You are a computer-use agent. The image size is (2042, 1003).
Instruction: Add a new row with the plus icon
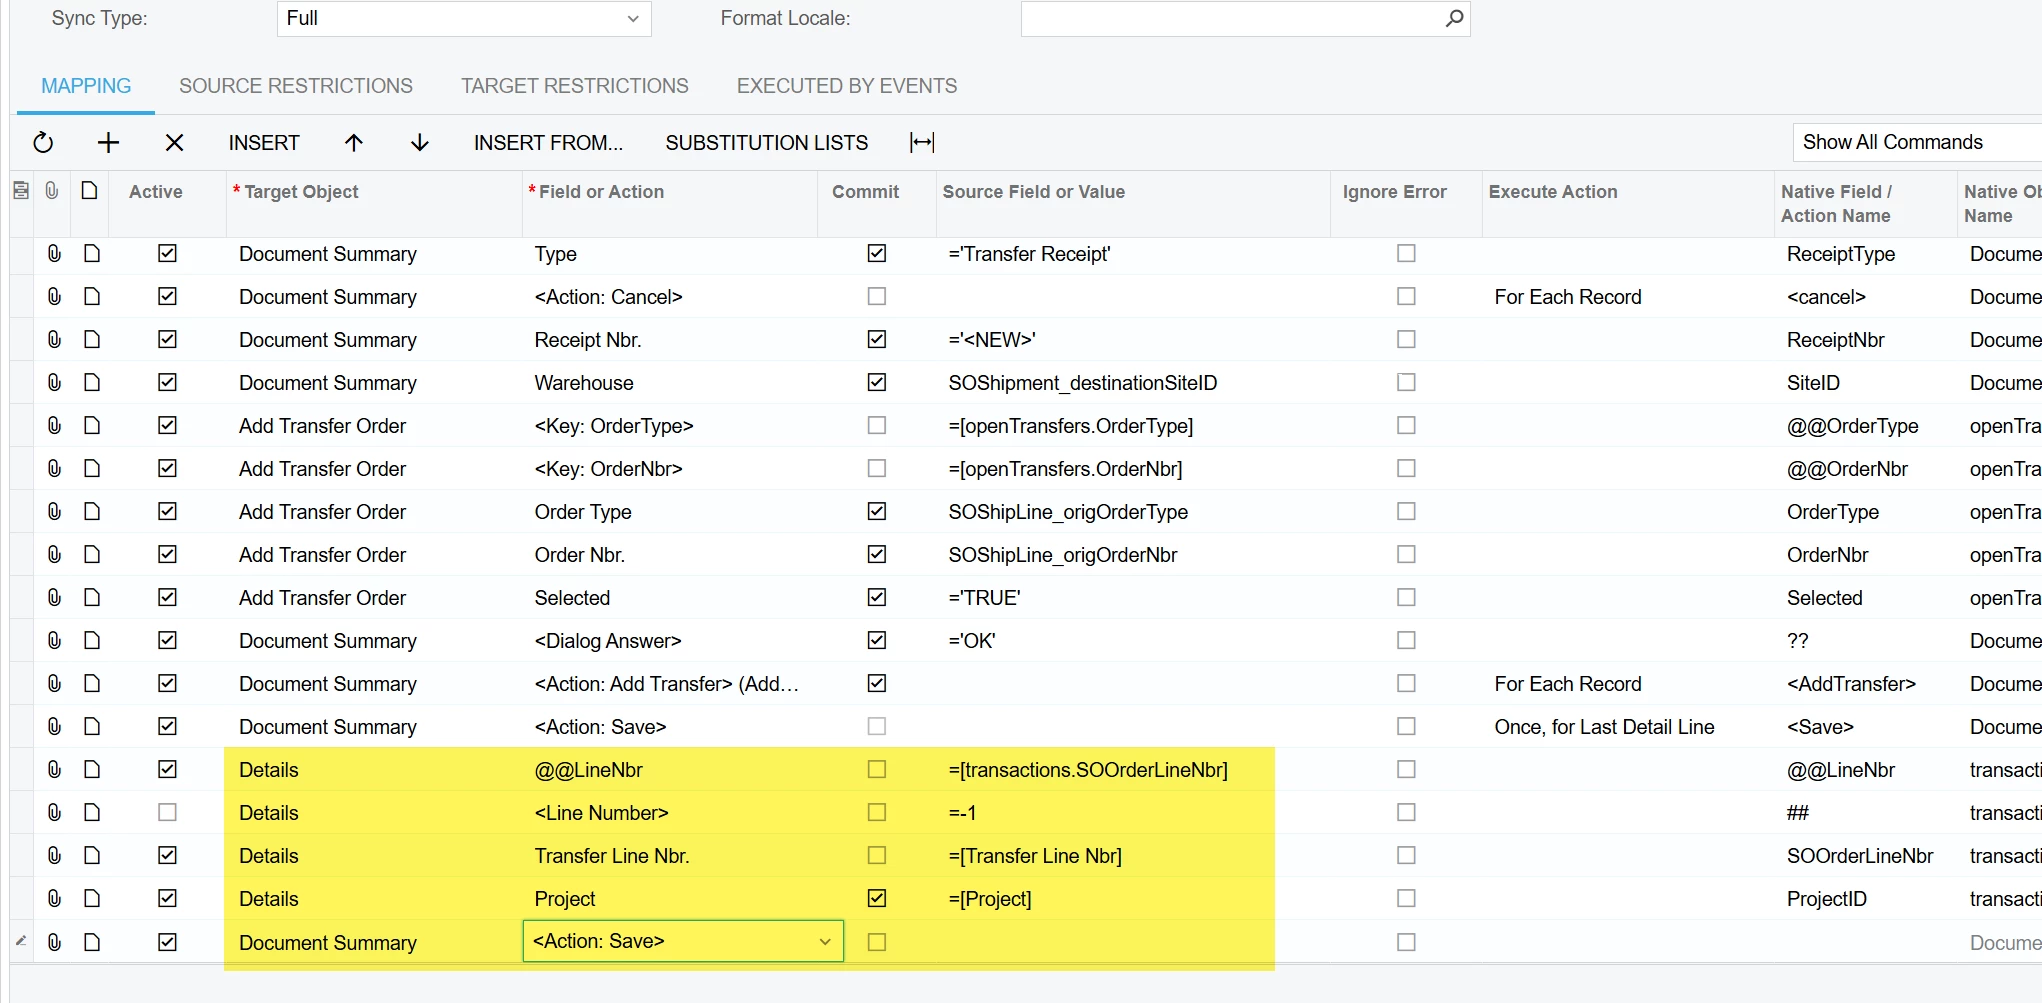108,143
